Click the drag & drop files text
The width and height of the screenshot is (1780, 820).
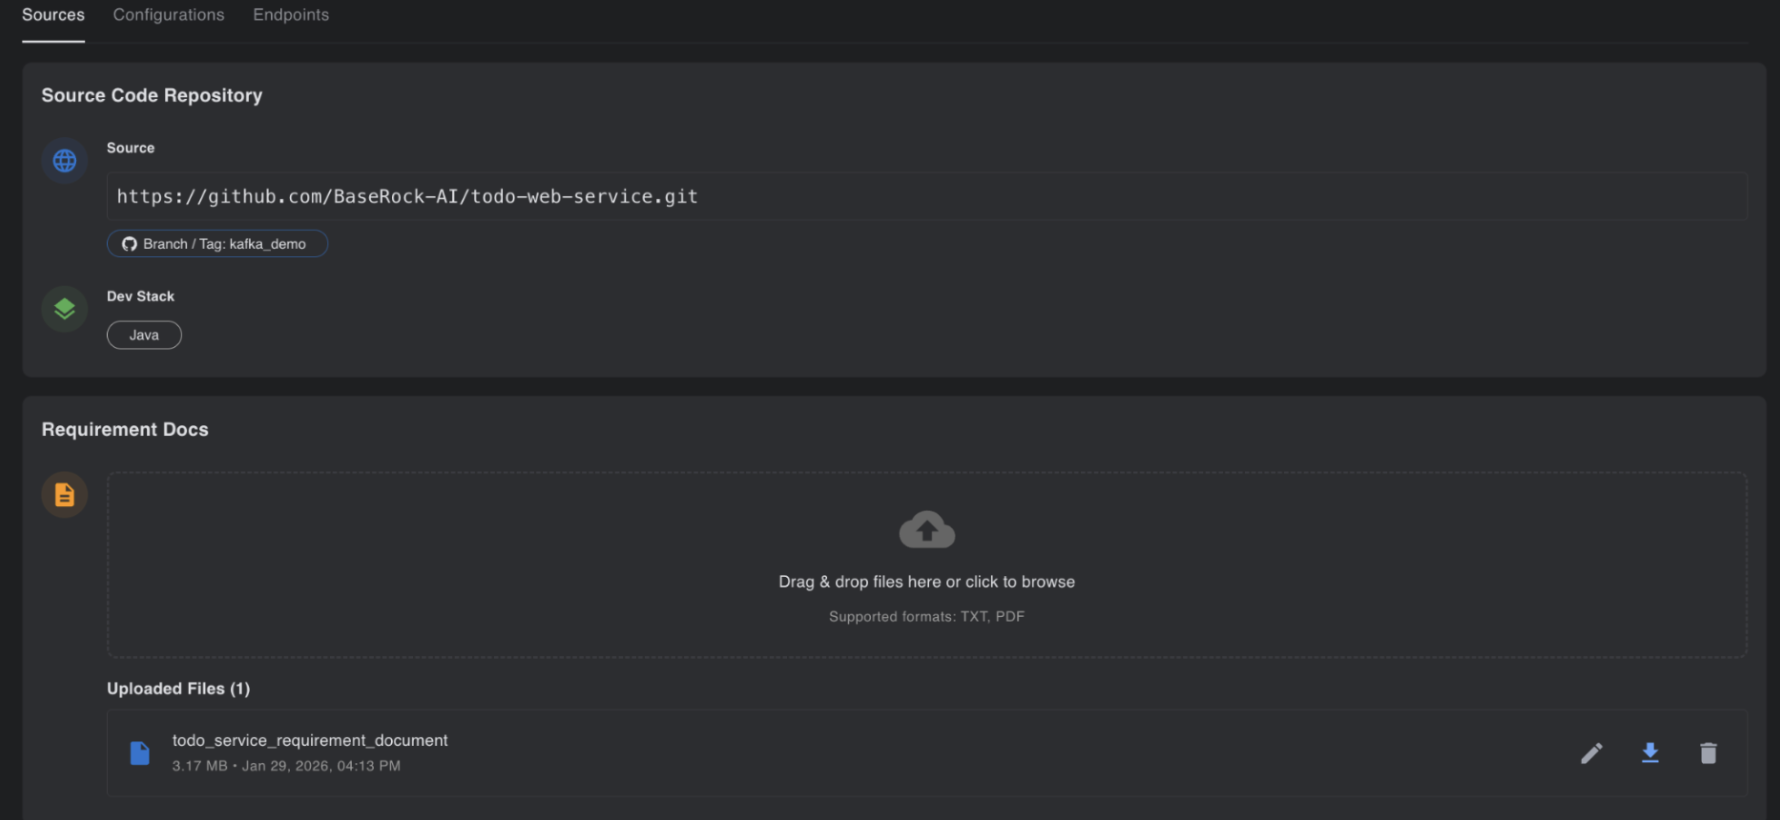pyautogui.click(x=926, y=582)
